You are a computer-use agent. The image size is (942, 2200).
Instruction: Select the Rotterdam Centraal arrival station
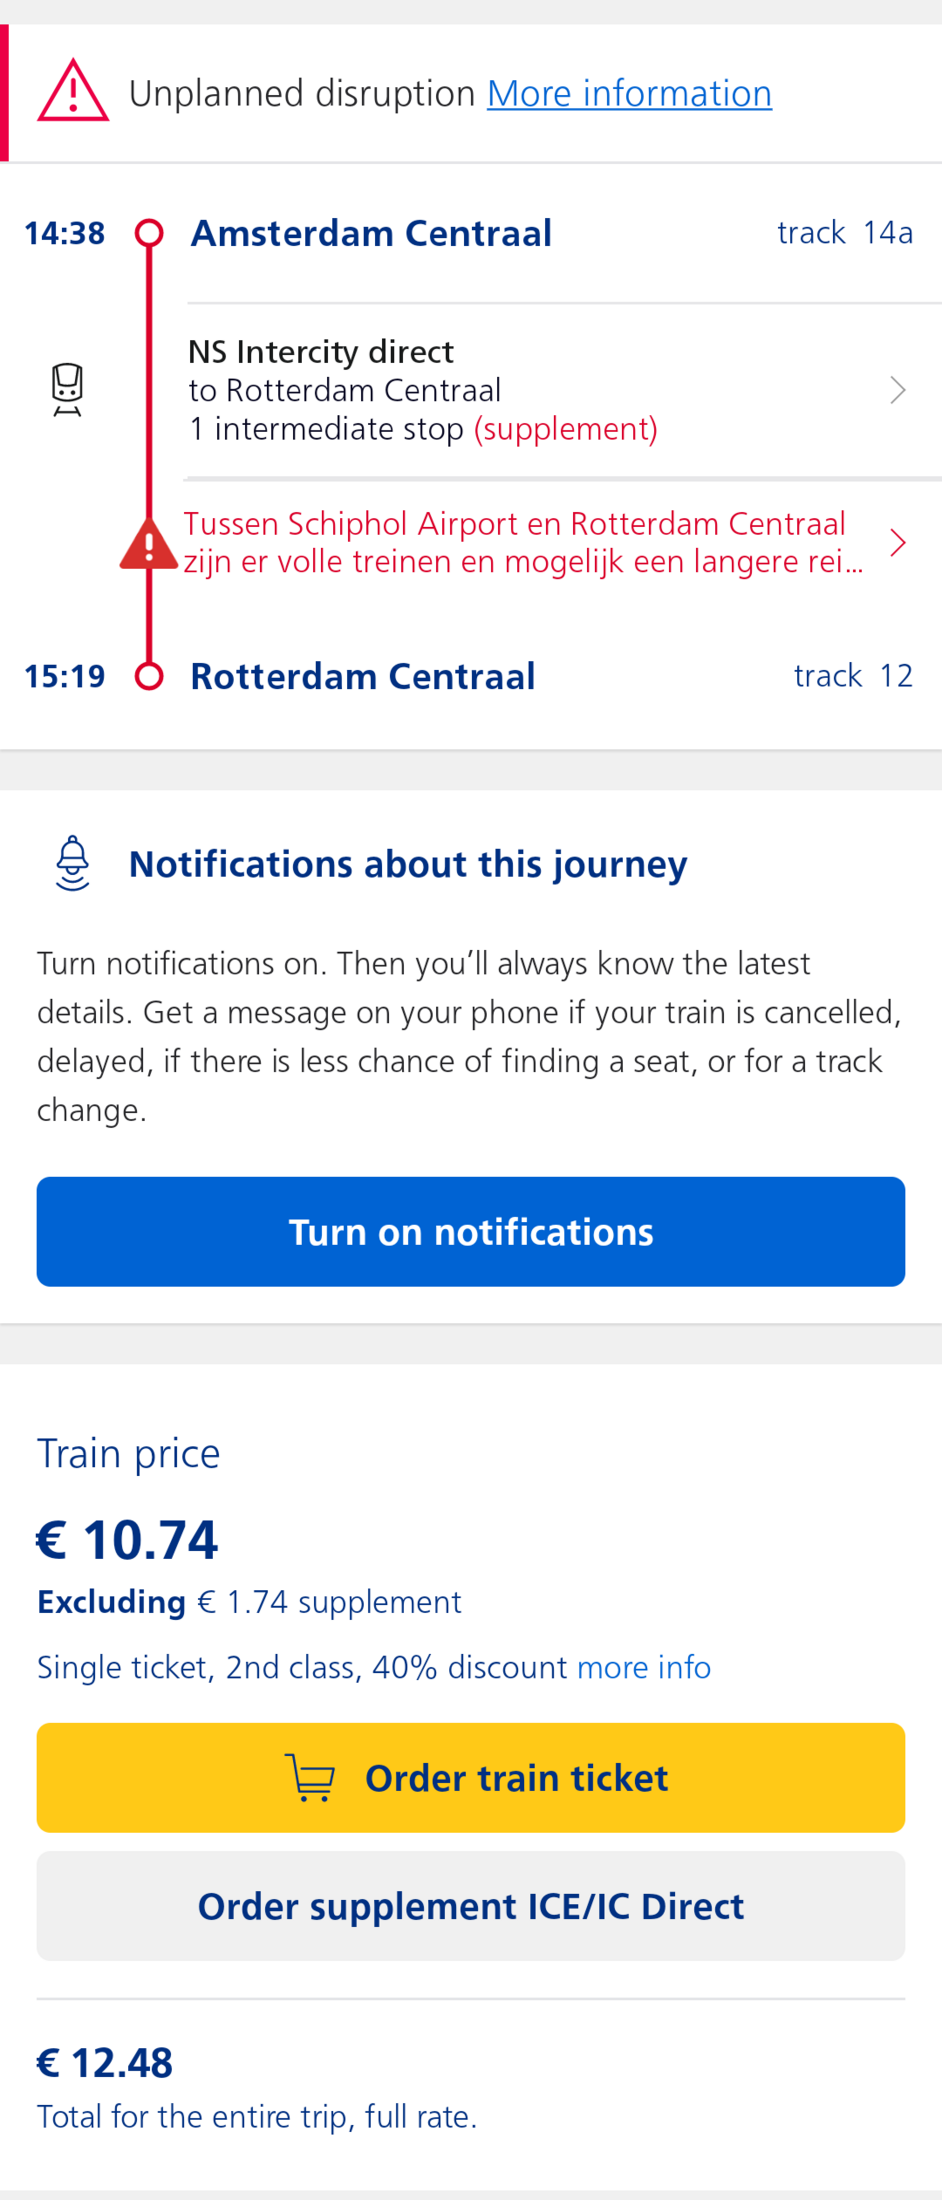pyautogui.click(x=363, y=676)
